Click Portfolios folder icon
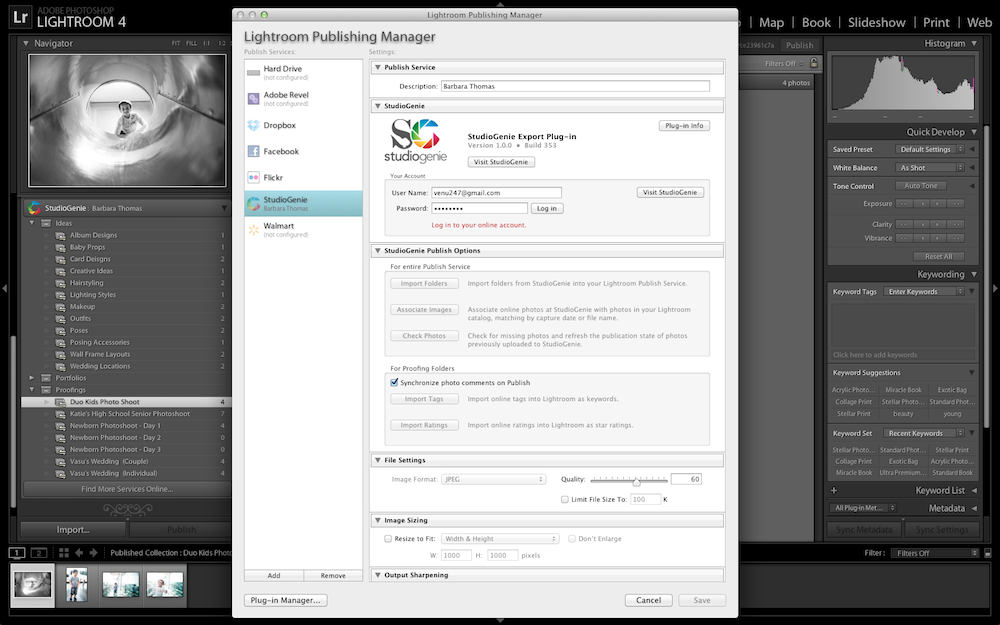This screenshot has height=625, width=1000. click(46, 378)
